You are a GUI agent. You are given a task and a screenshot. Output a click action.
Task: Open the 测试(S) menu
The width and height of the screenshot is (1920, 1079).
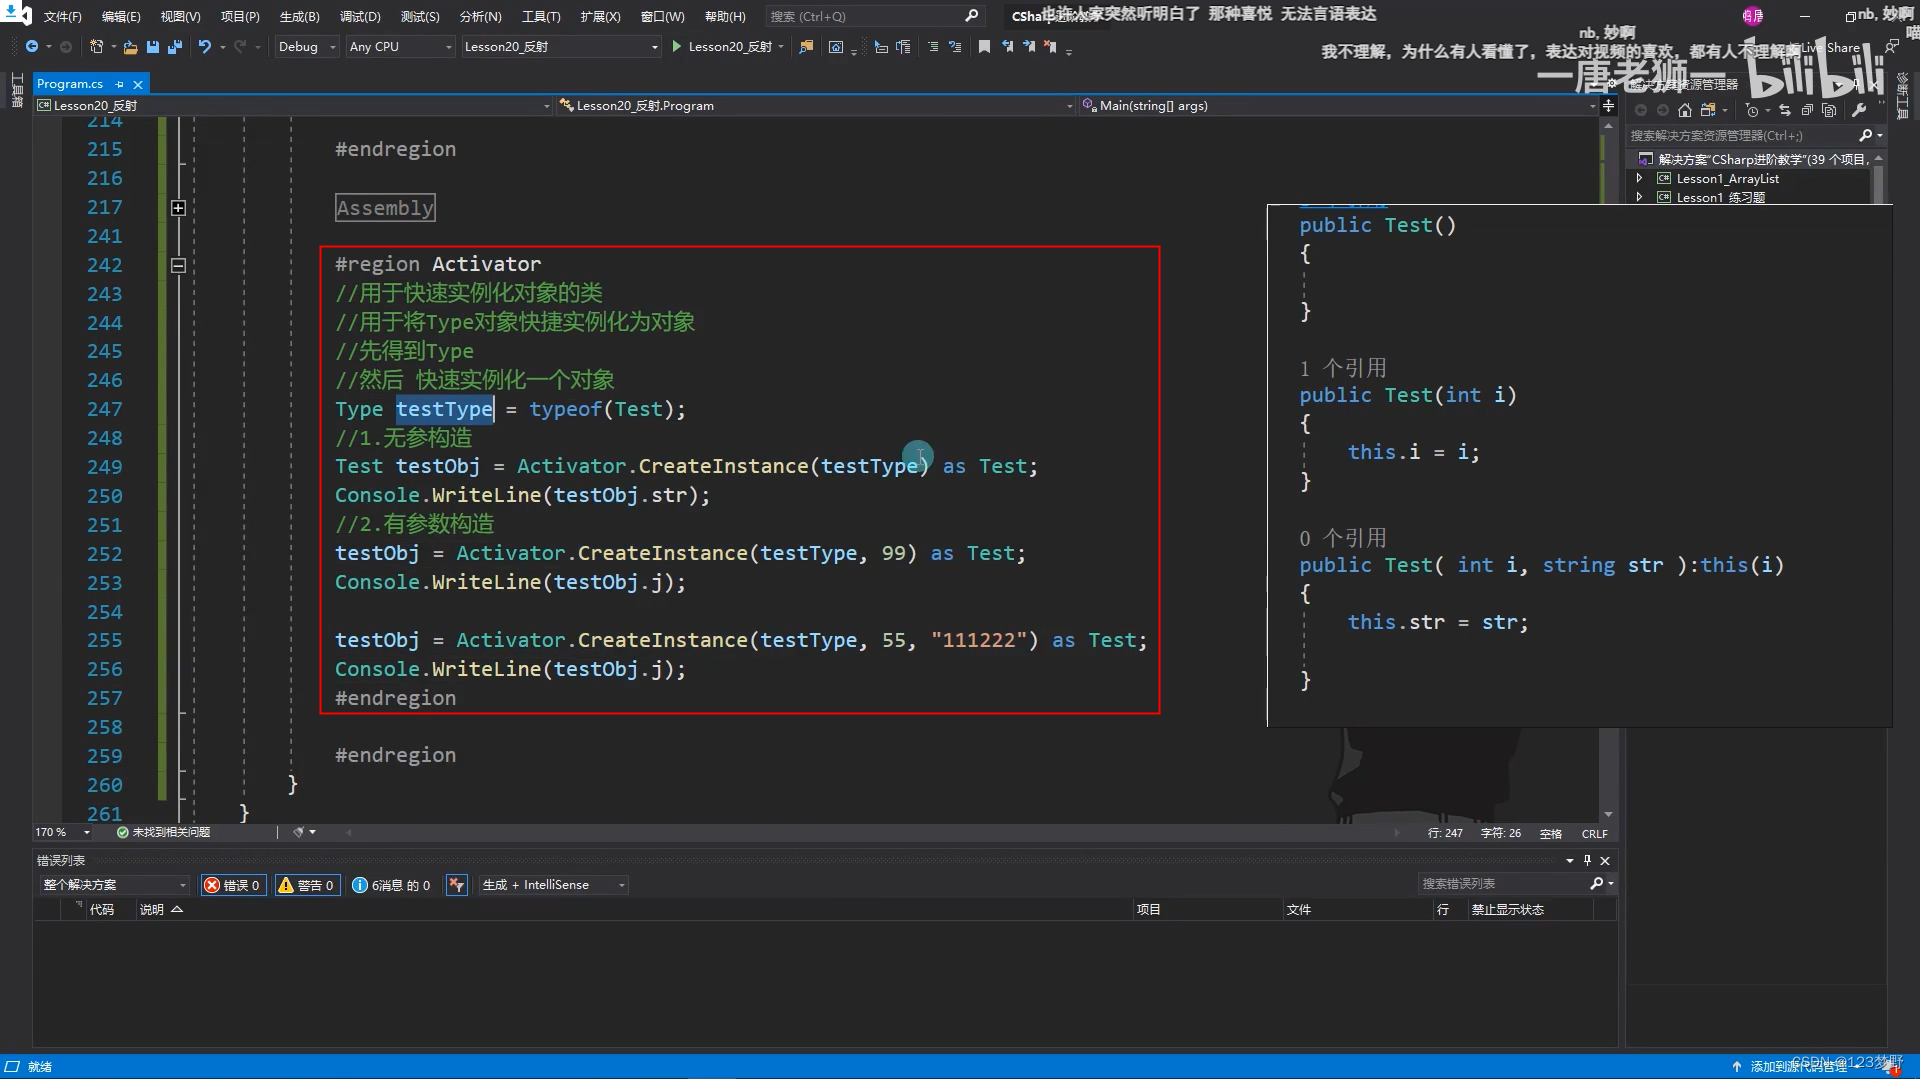[x=420, y=17]
